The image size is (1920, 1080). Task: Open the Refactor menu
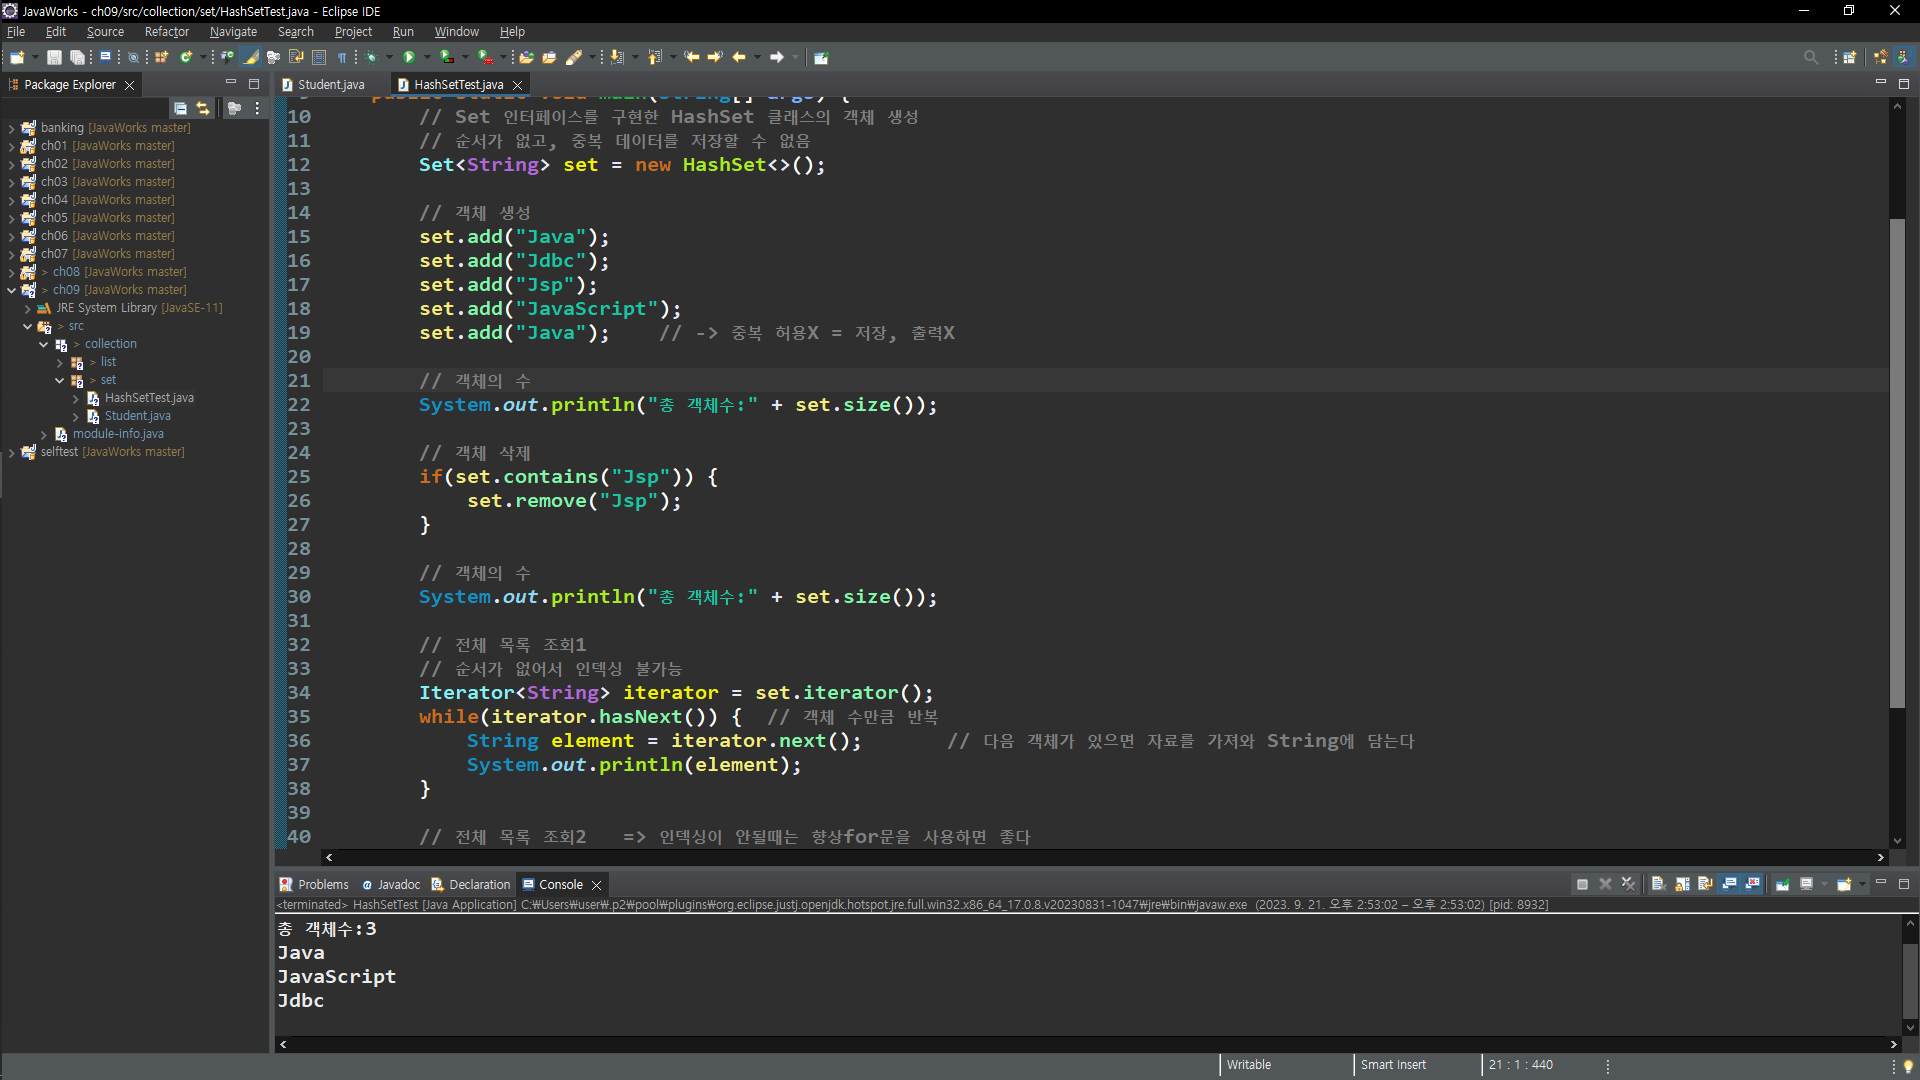[166, 32]
